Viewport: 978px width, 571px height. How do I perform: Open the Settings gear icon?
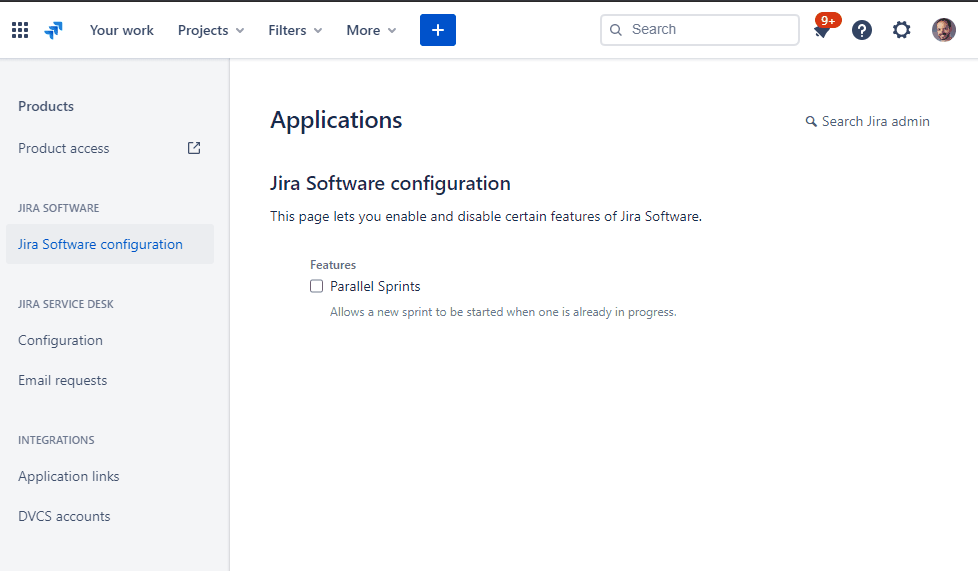[902, 30]
